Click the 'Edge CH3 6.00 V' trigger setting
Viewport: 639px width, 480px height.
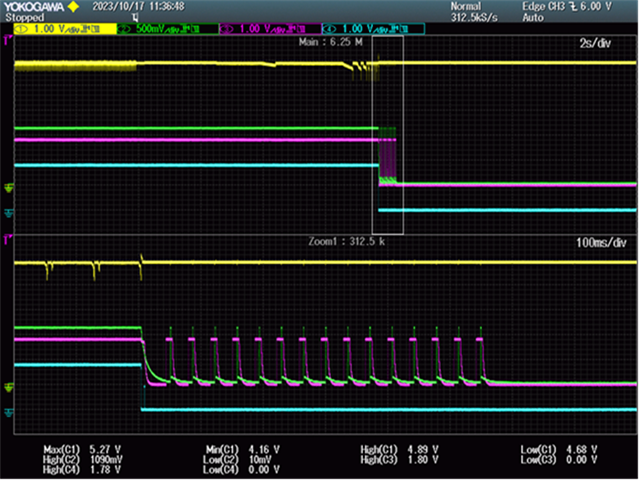(567, 6)
